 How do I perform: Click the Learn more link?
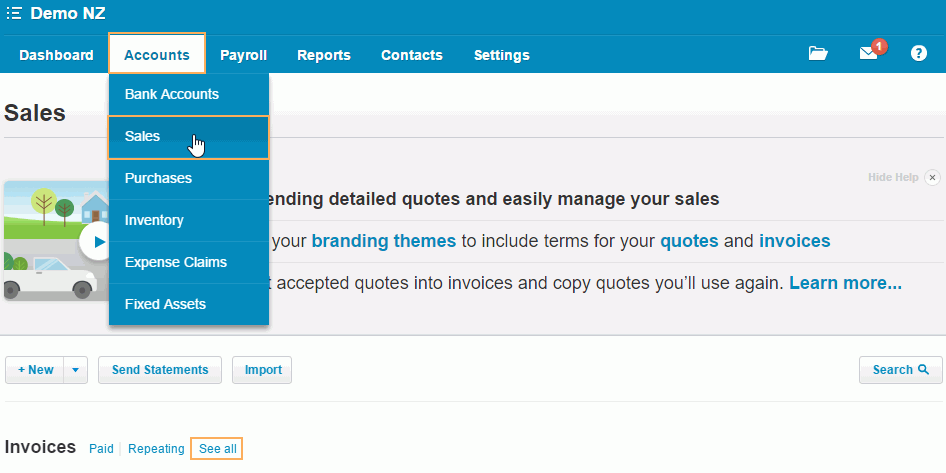845,283
